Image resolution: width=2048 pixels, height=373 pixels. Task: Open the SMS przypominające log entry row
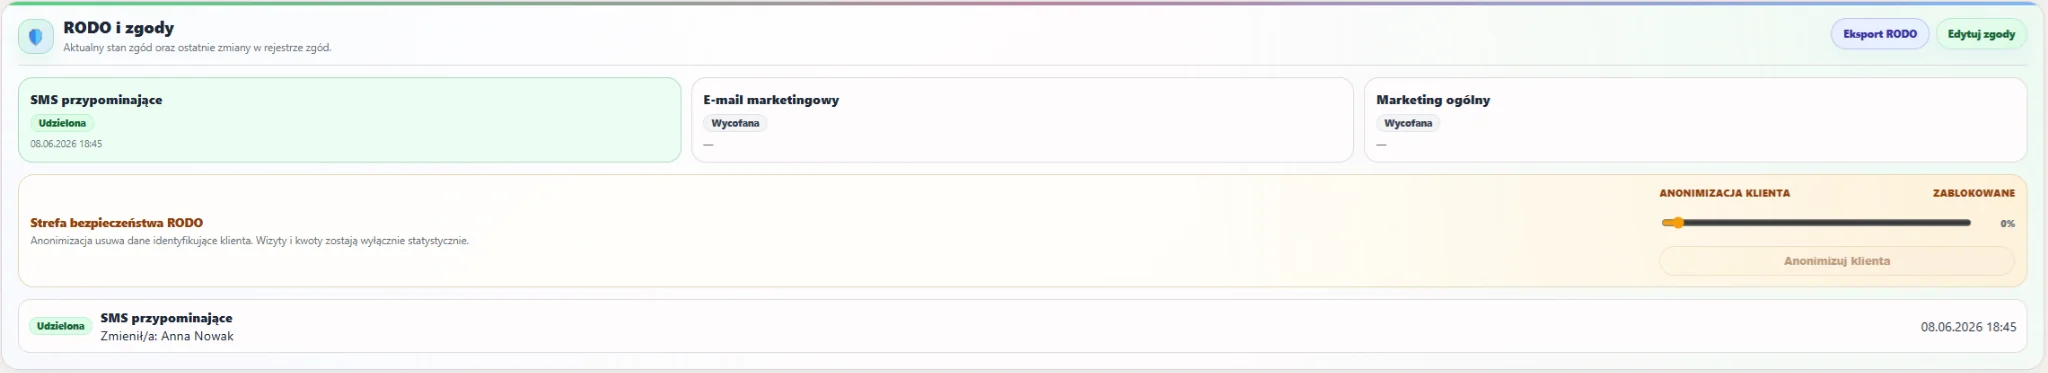point(1022,326)
